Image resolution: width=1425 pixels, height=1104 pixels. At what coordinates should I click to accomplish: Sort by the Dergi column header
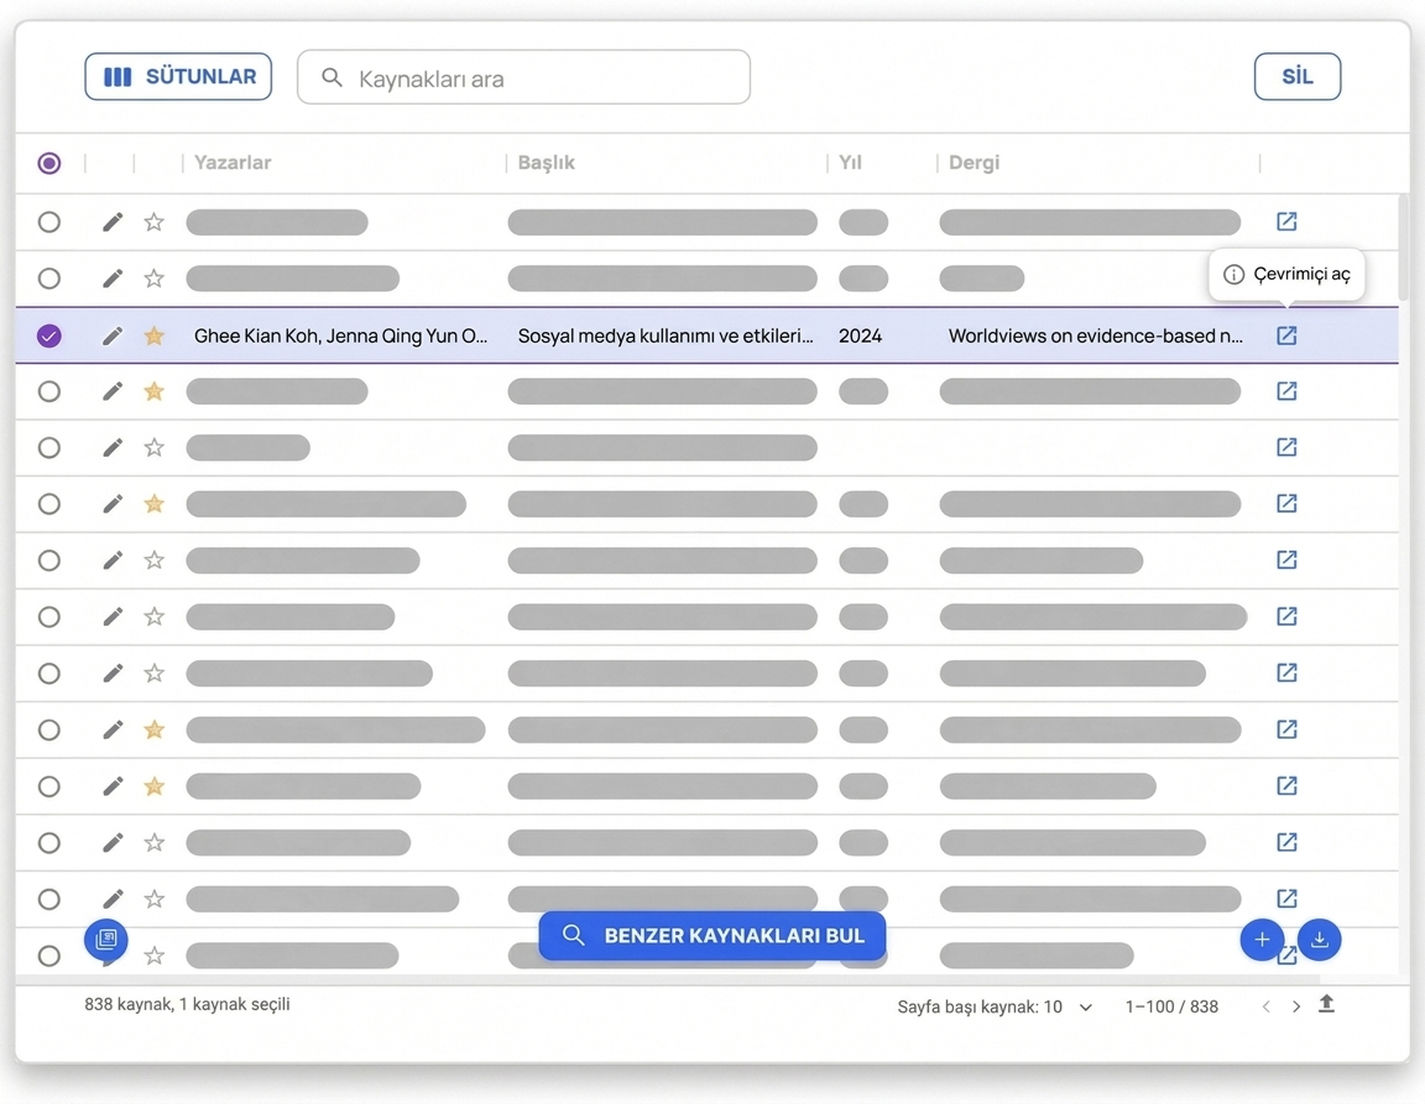974,163
